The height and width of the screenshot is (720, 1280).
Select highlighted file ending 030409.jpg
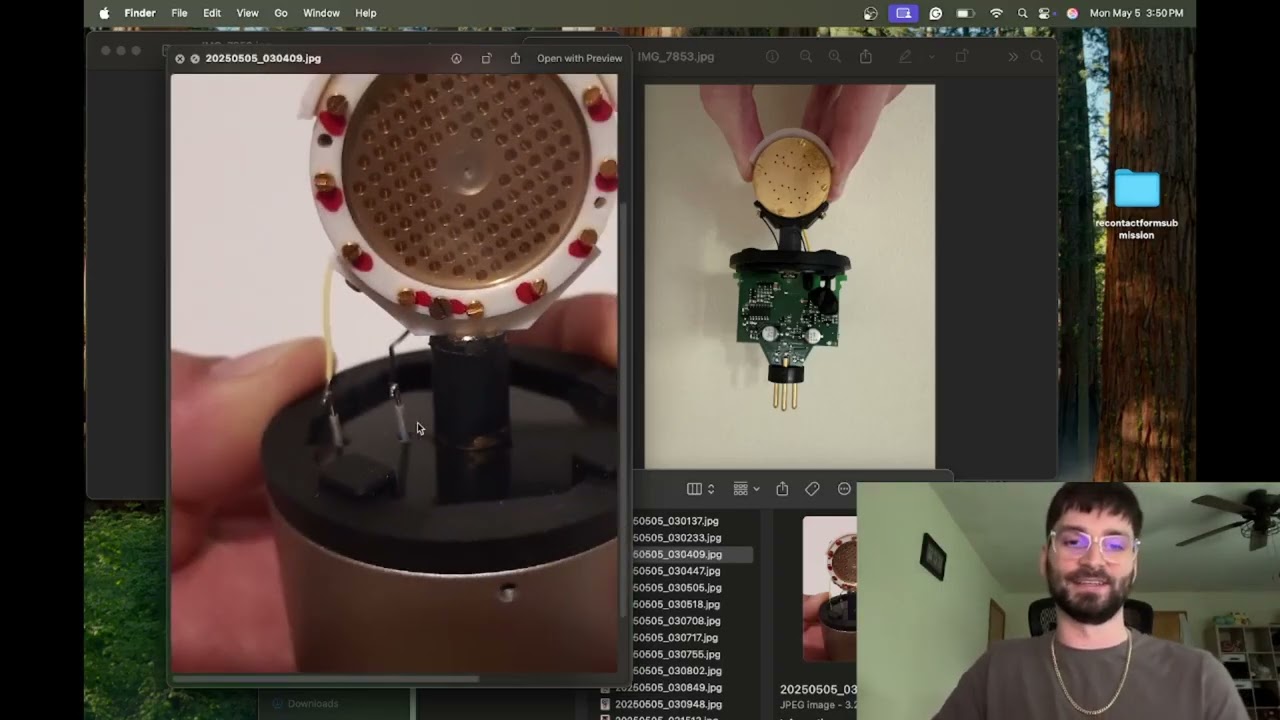[x=677, y=554]
